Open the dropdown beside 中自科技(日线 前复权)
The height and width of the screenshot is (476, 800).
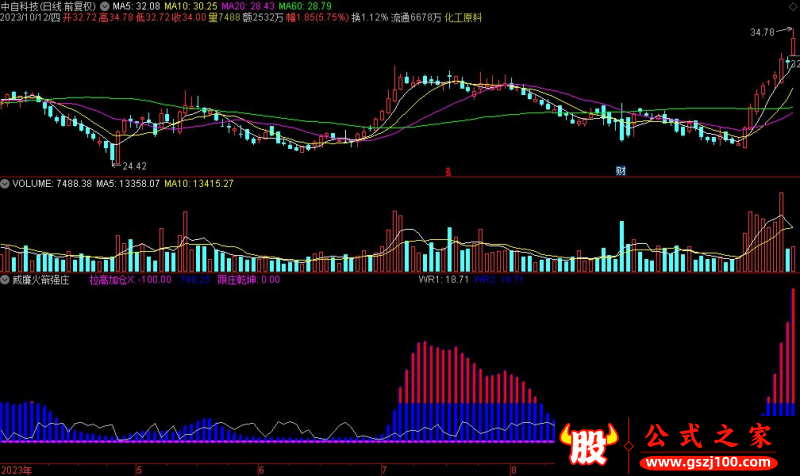click(x=105, y=7)
